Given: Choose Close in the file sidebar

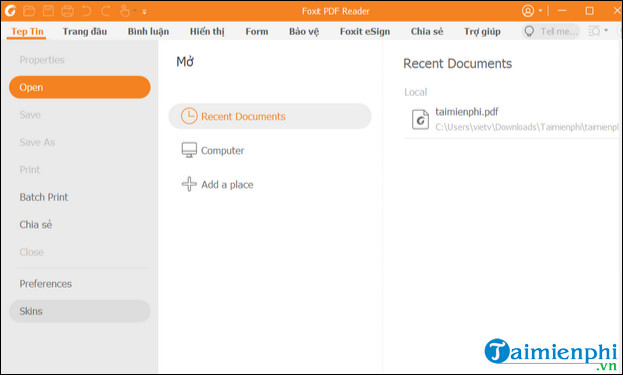Looking at the screenshot, I should 31,252.
